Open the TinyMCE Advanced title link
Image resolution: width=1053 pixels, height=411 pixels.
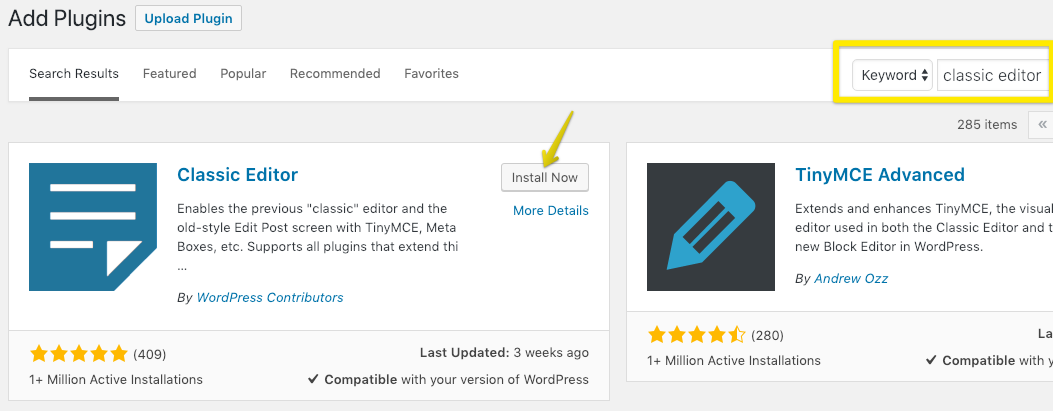(880, 175)
